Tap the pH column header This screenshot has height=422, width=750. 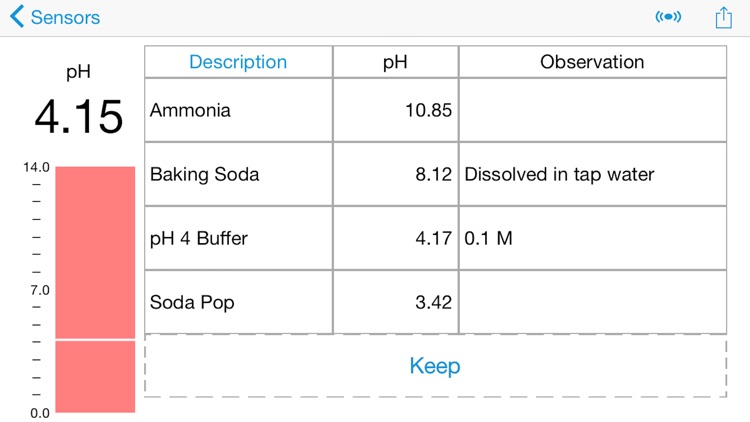(396, 62)
